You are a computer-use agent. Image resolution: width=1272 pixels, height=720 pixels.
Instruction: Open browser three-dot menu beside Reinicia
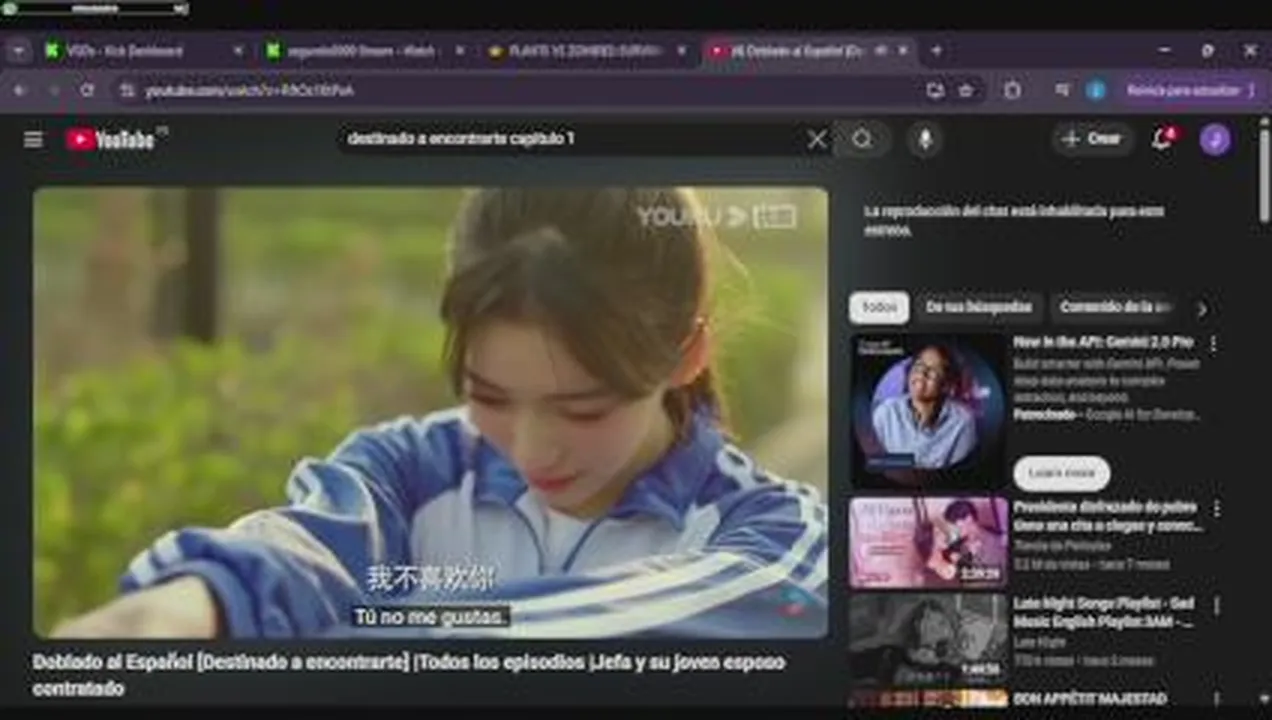point(1252,90)
